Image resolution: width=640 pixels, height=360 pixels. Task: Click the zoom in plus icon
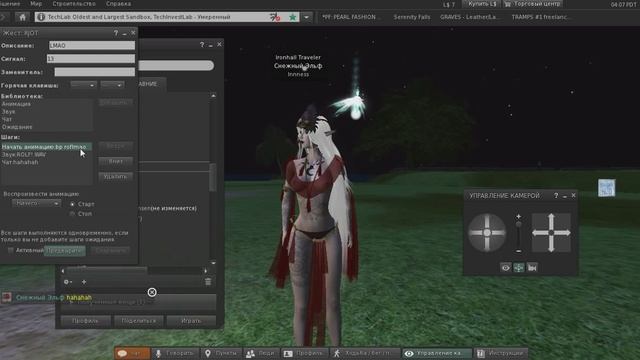point(518,216)
